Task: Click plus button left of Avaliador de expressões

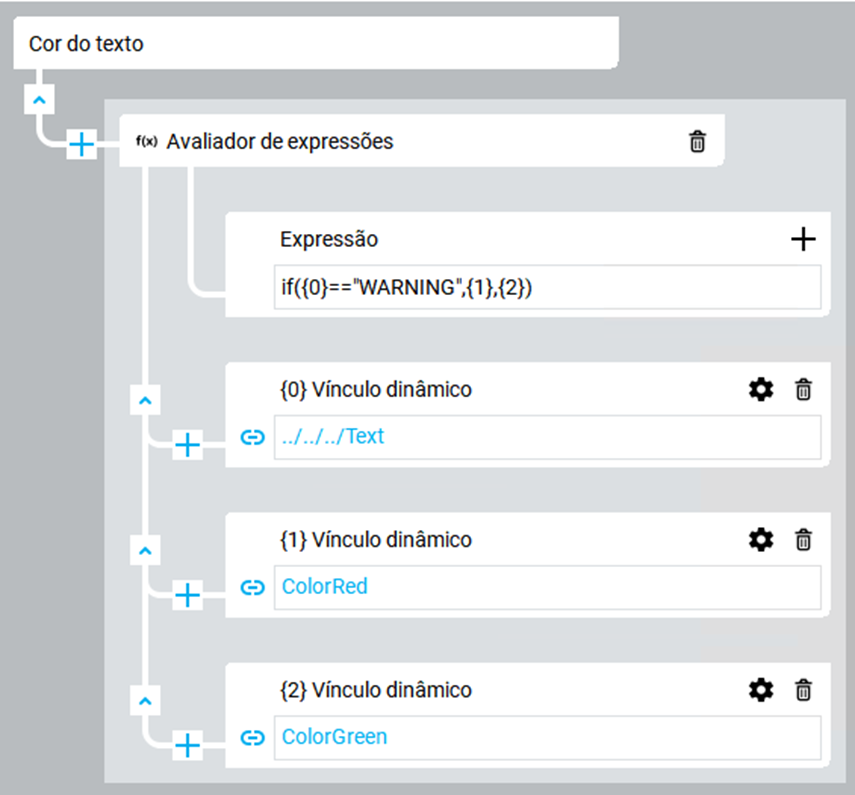Action: (81, 145)
